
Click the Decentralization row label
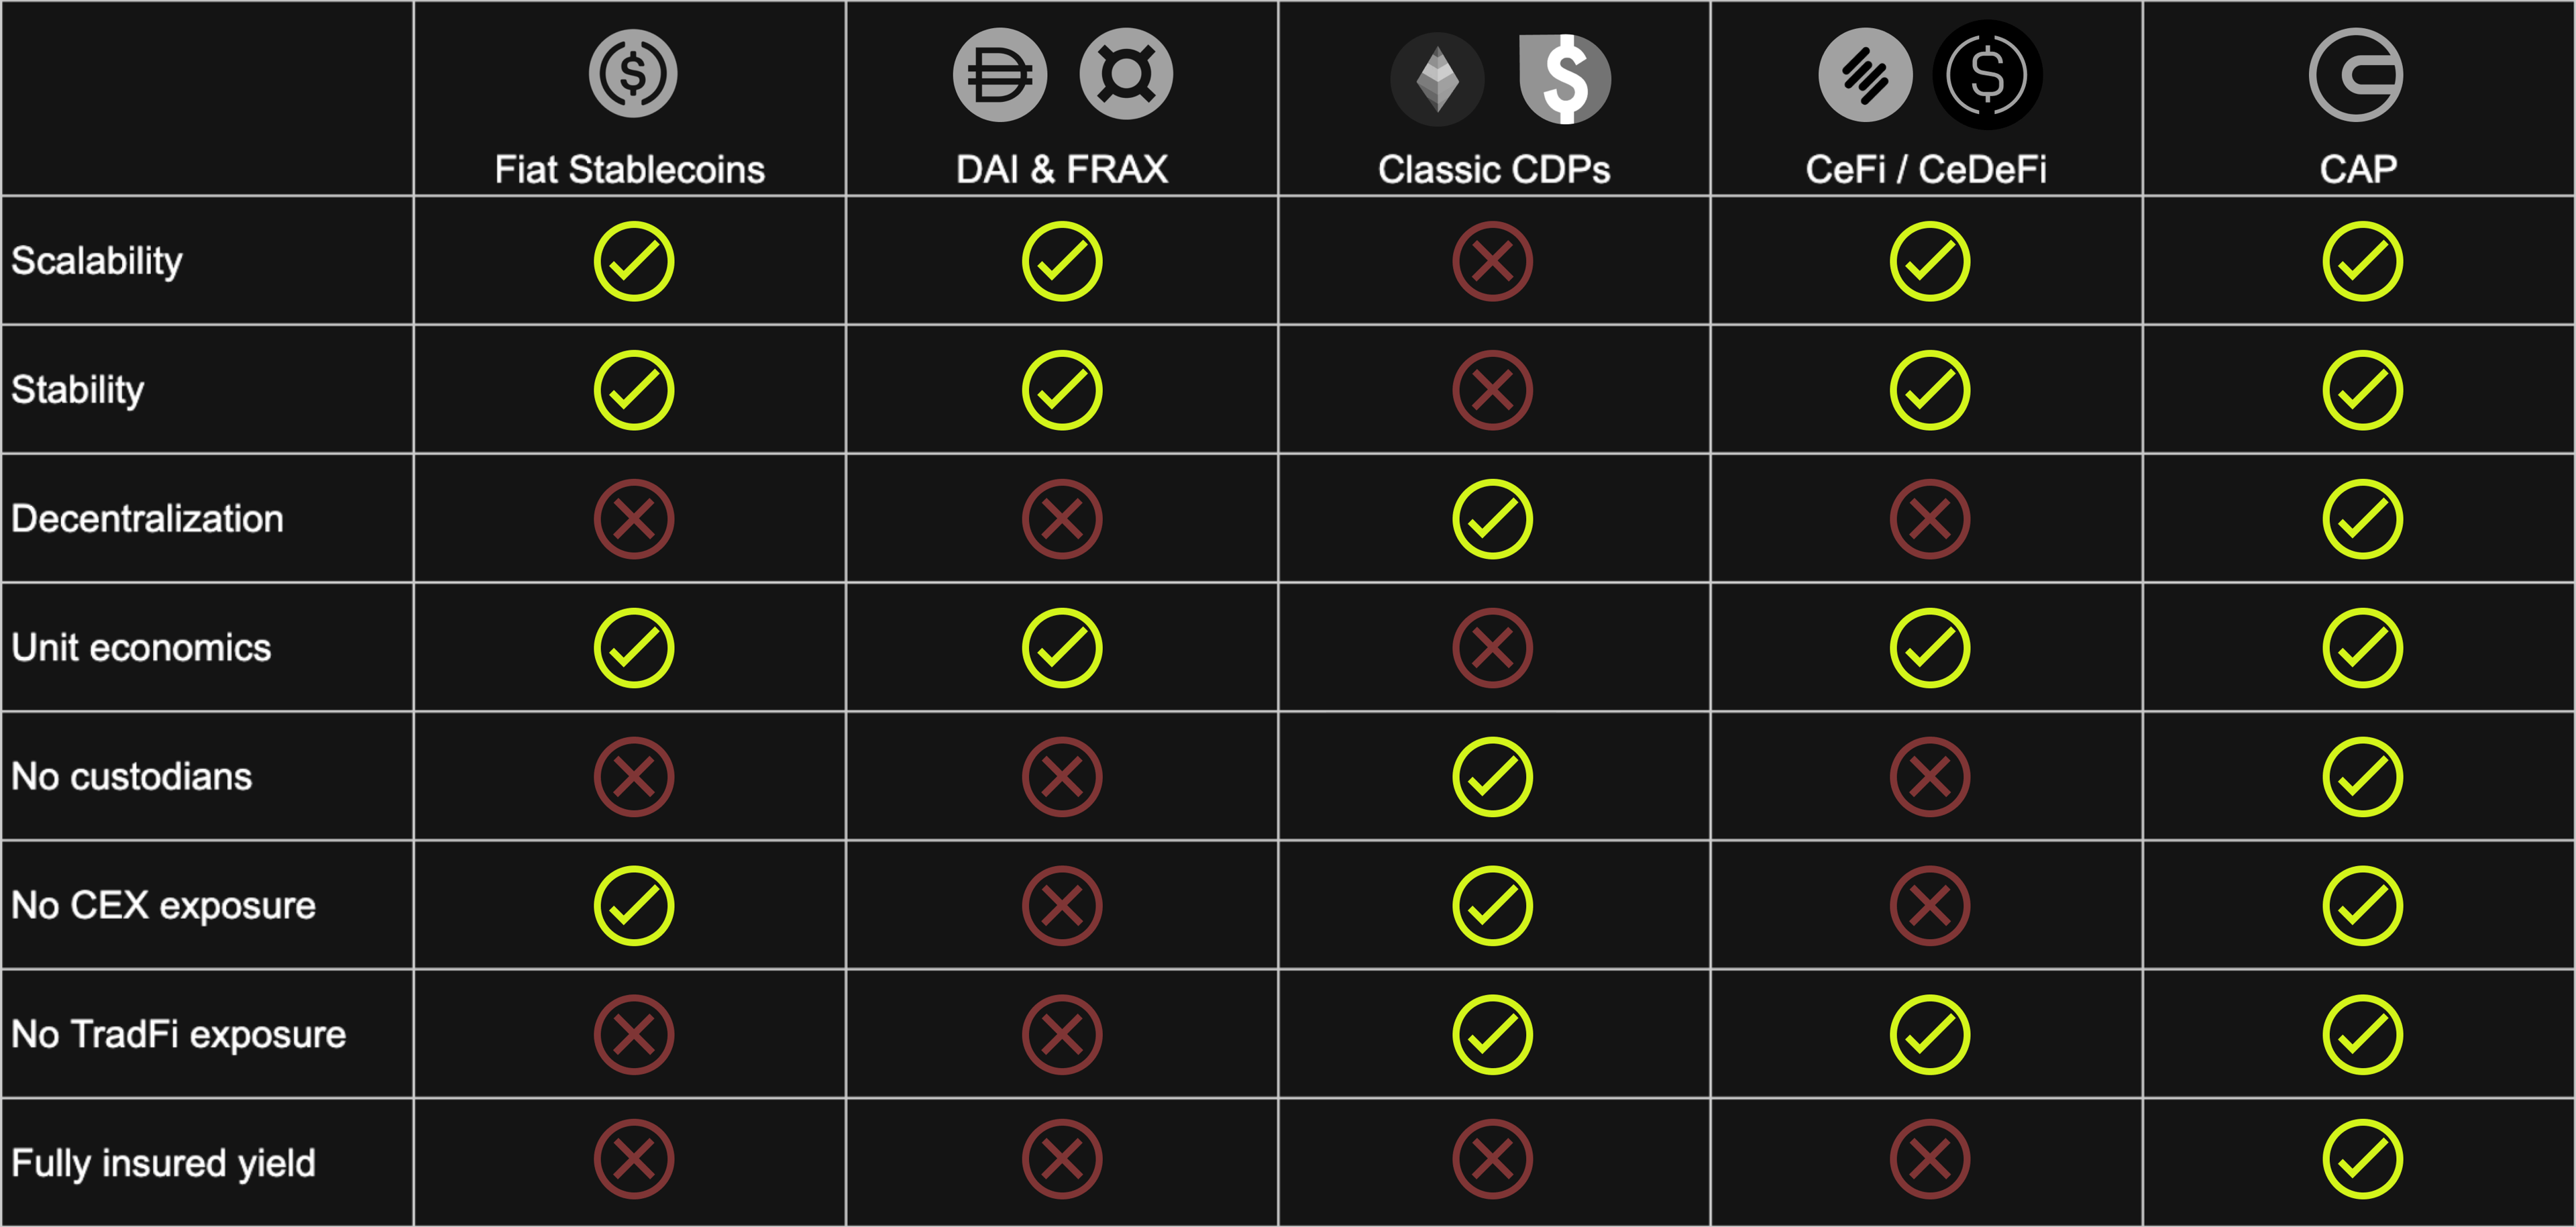pyautogui.click(x=148, y=519)
